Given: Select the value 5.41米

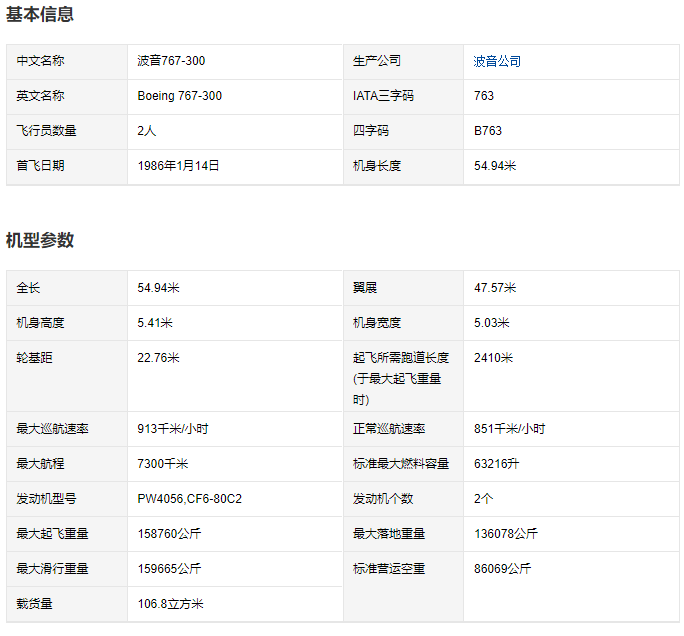Looking at the screenshot, I should point(155,323).
